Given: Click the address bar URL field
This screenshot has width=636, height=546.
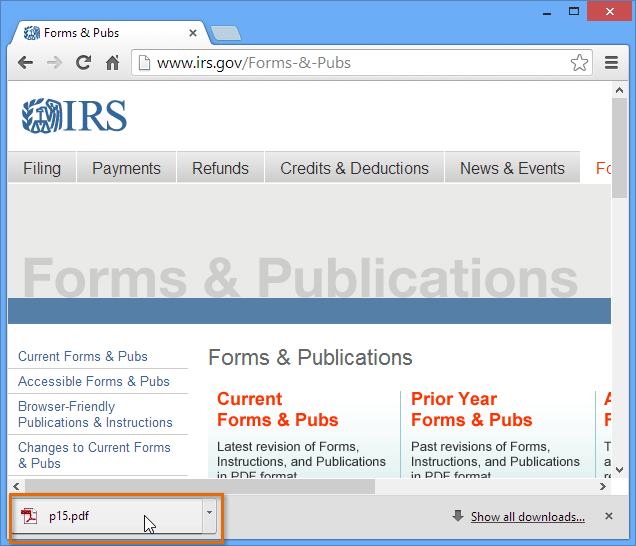Looking at the screenshot, I should (361, 63).
